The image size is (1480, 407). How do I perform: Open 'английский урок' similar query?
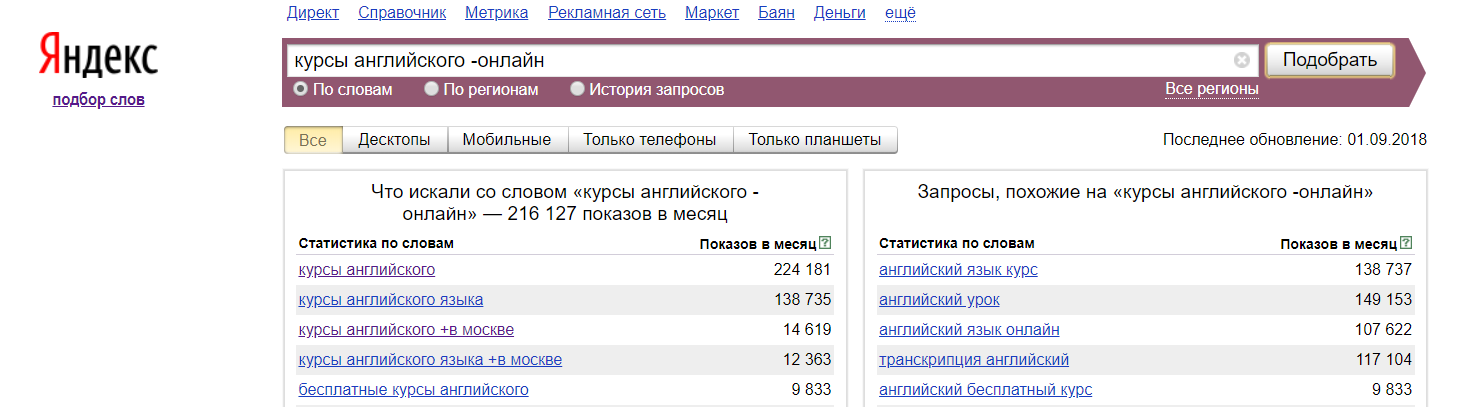coord(939,300)
